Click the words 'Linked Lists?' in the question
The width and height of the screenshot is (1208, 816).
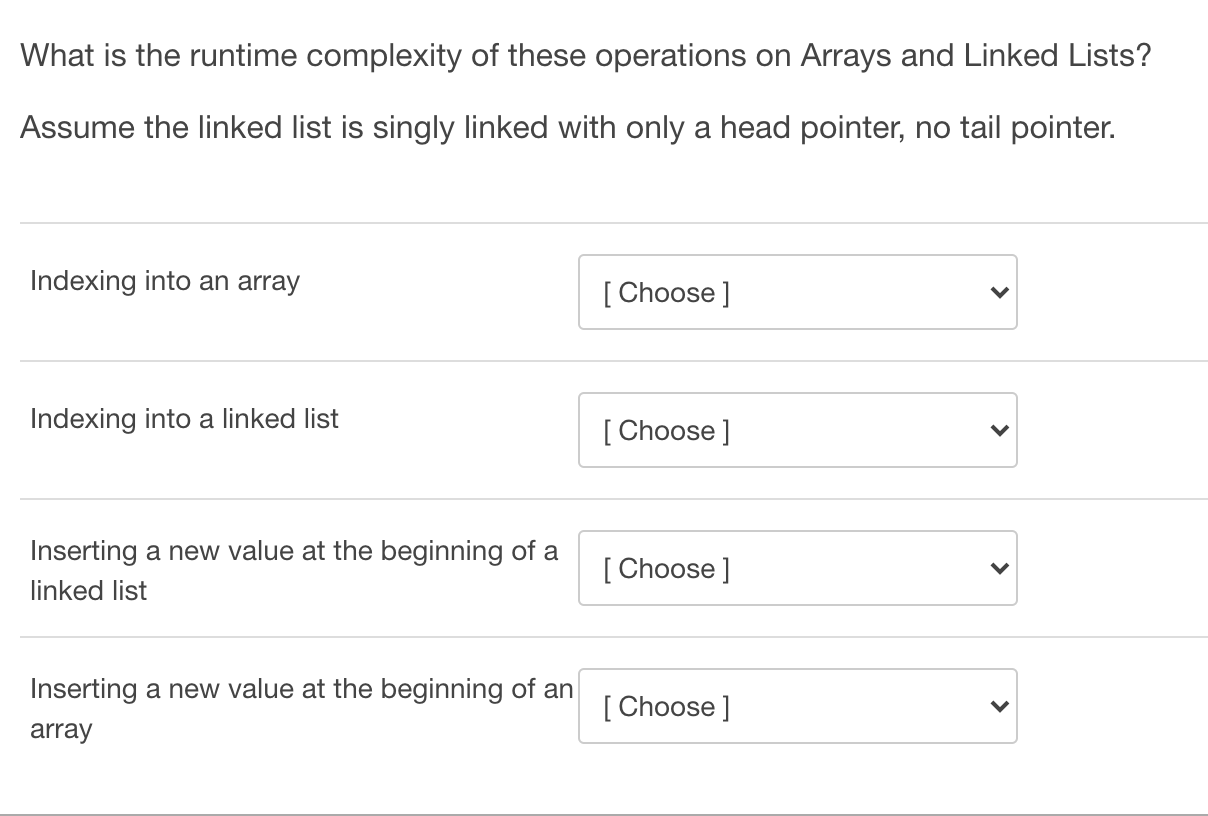pos(1057,55)
